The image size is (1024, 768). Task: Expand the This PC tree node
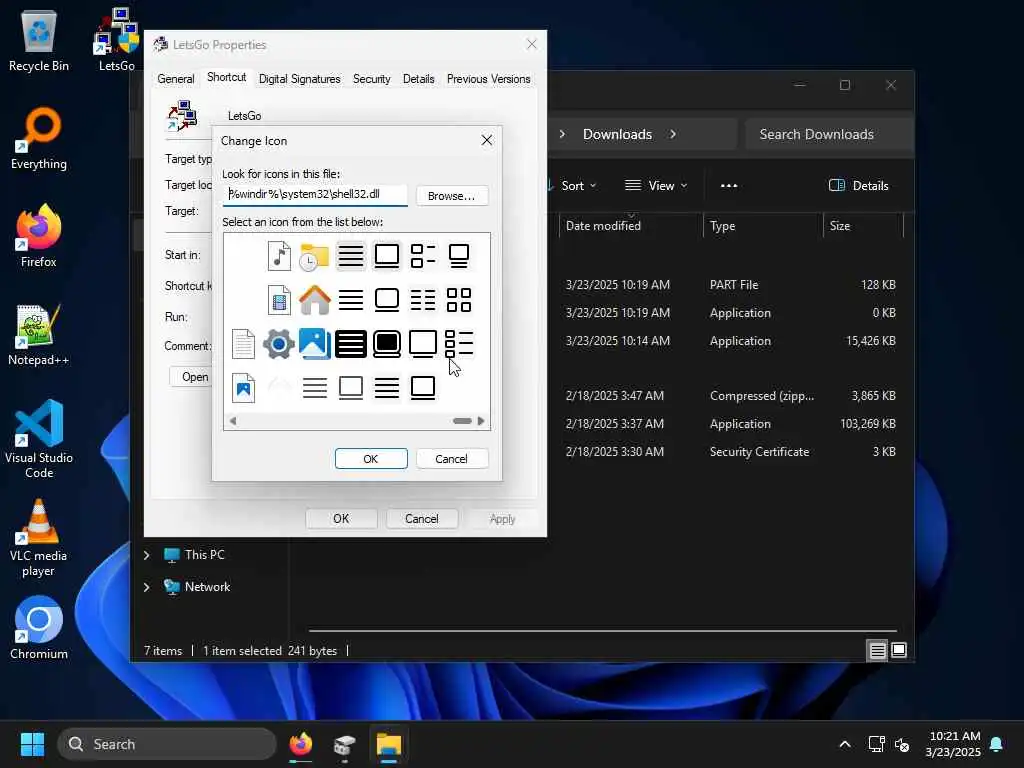pyautogui.click(x=147, y=555)
